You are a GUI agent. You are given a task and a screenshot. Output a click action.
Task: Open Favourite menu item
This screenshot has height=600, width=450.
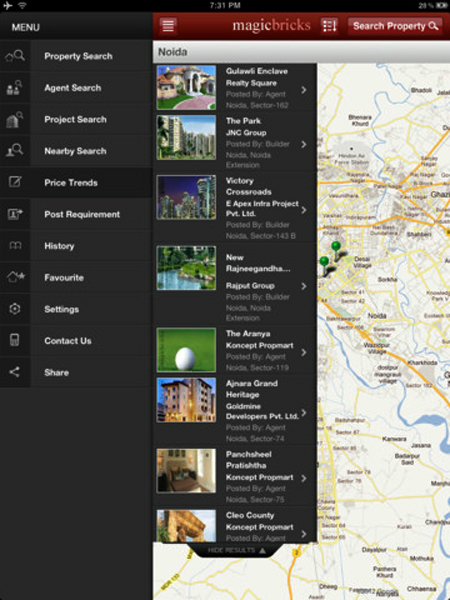tap(76, 277)
